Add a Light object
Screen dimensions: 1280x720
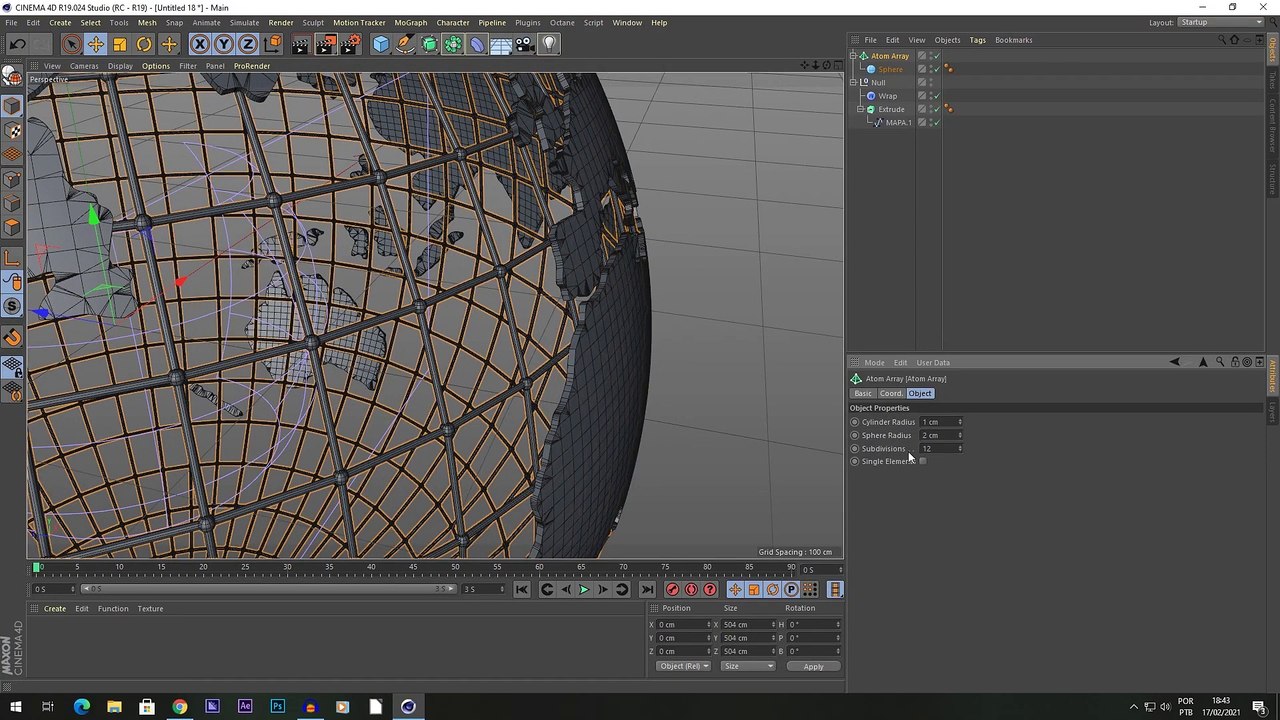(x=549, y=44)
